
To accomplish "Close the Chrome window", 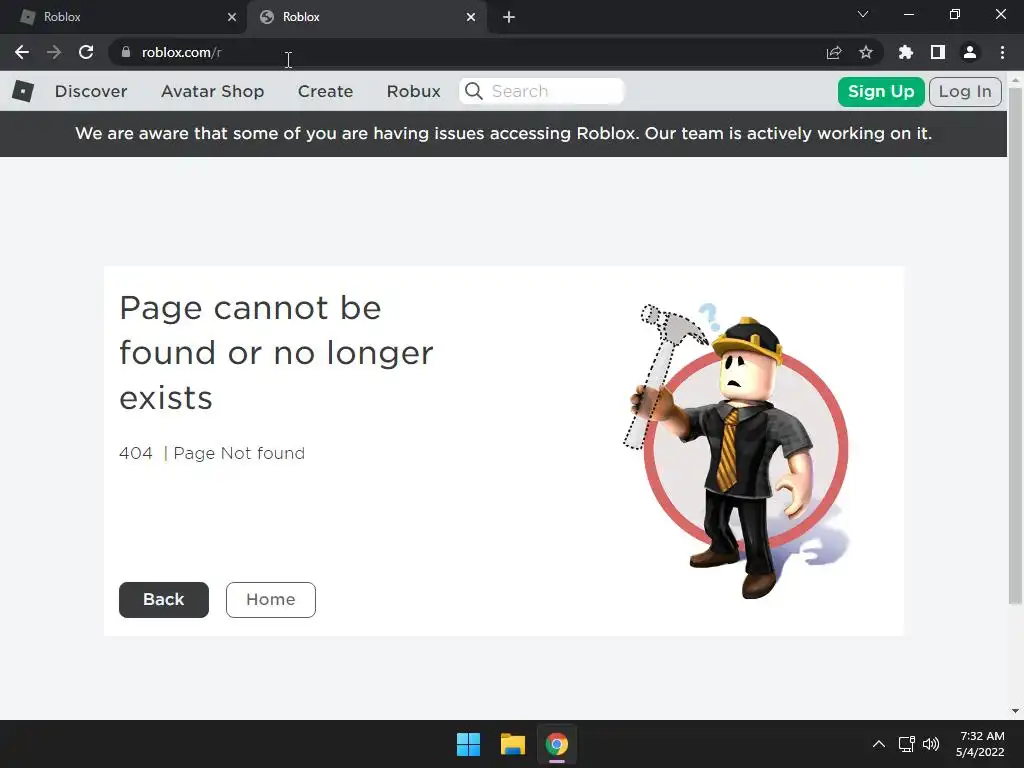I will coord(1000,14).
